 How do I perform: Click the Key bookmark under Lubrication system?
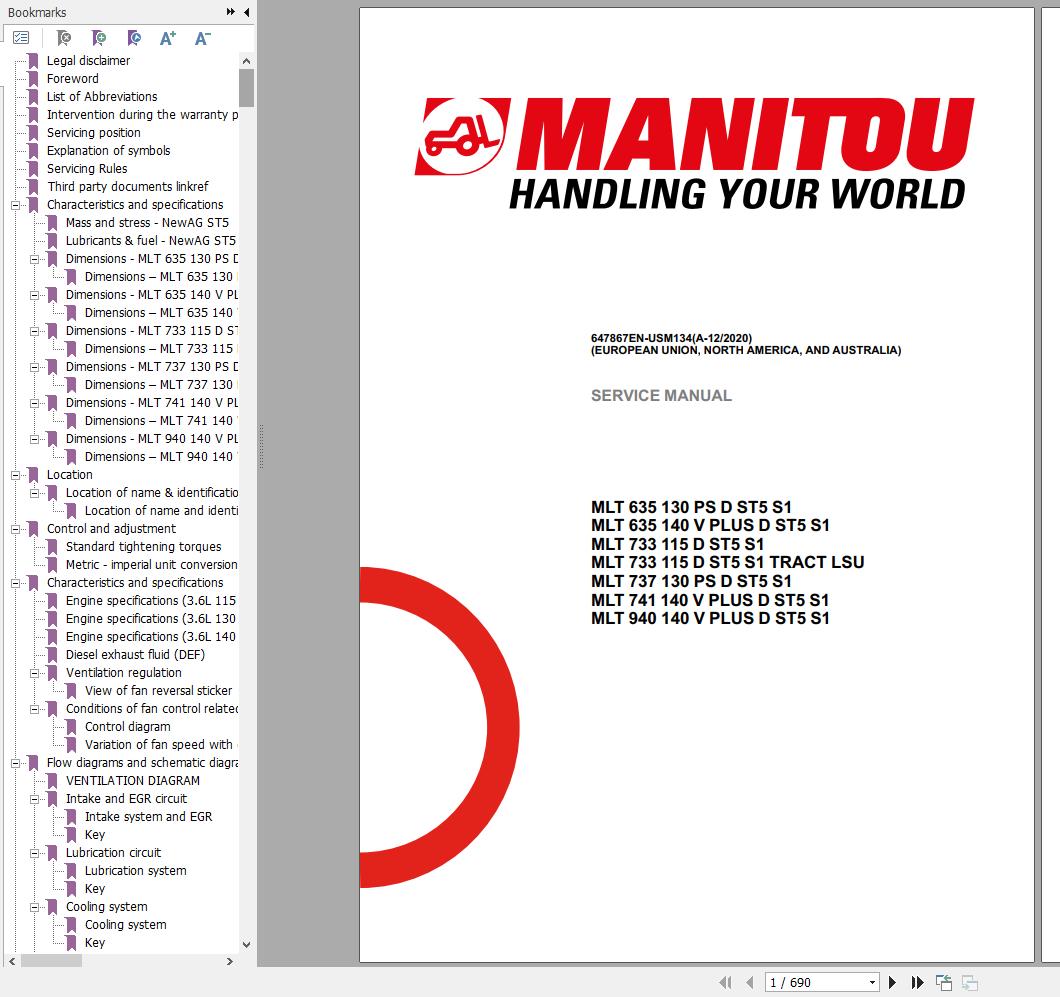click(95, 889)
